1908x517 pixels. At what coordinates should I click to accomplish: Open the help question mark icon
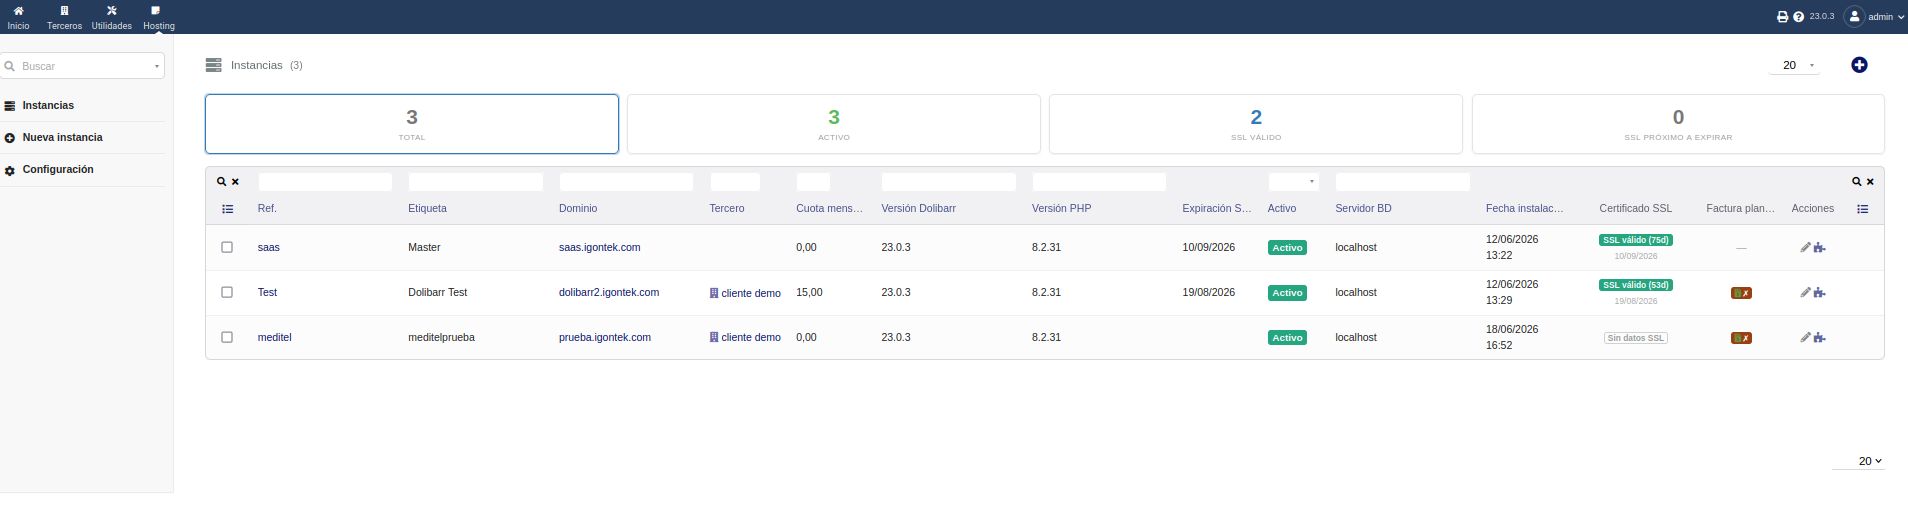tap(1798, 17)
